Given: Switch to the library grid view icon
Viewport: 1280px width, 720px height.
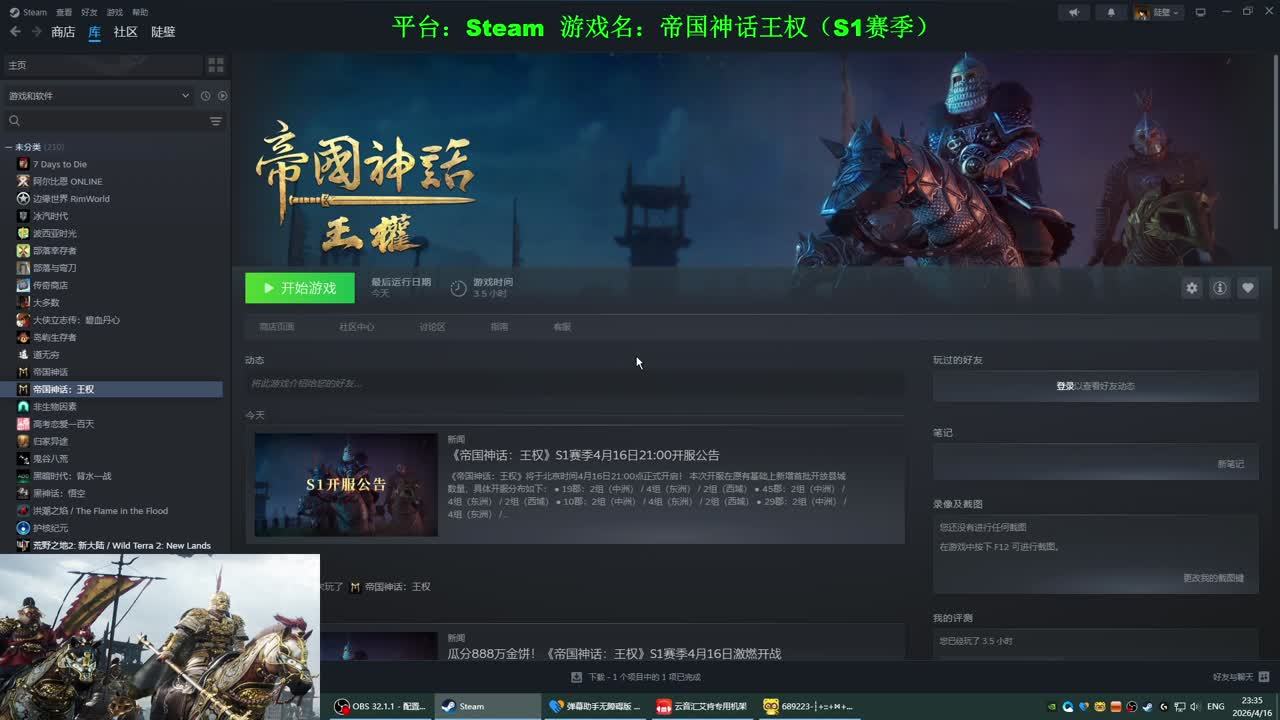Looking at the screenshot, I should [215, 65].
